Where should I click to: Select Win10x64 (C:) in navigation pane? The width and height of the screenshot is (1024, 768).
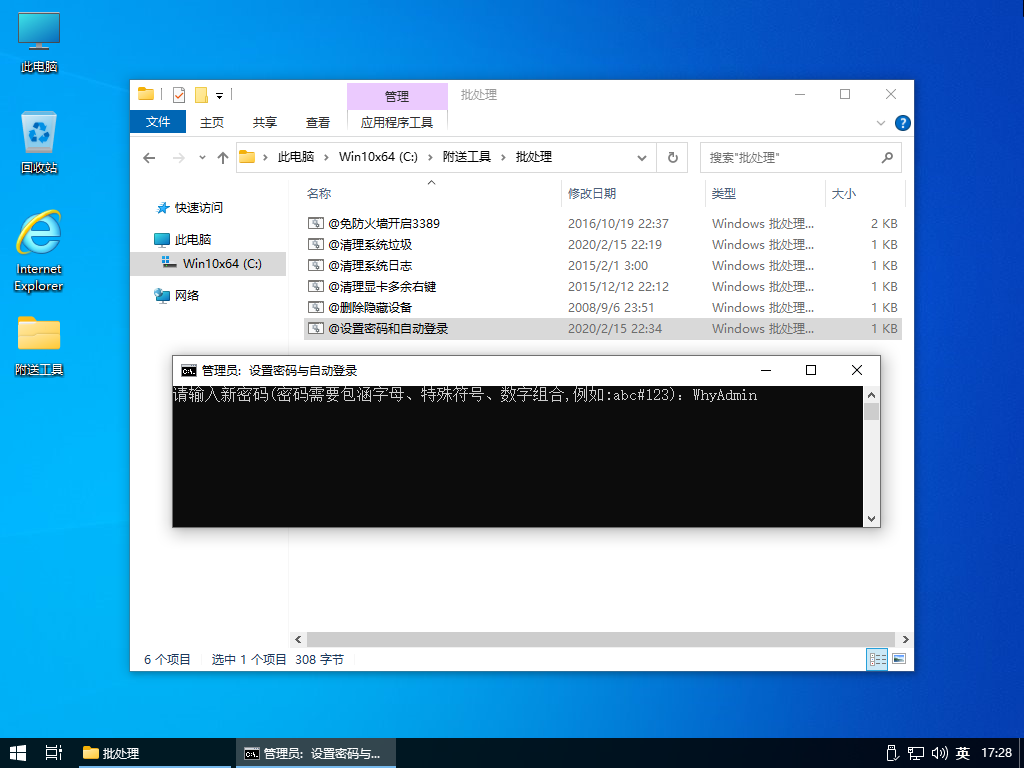(x=221, y=264)
